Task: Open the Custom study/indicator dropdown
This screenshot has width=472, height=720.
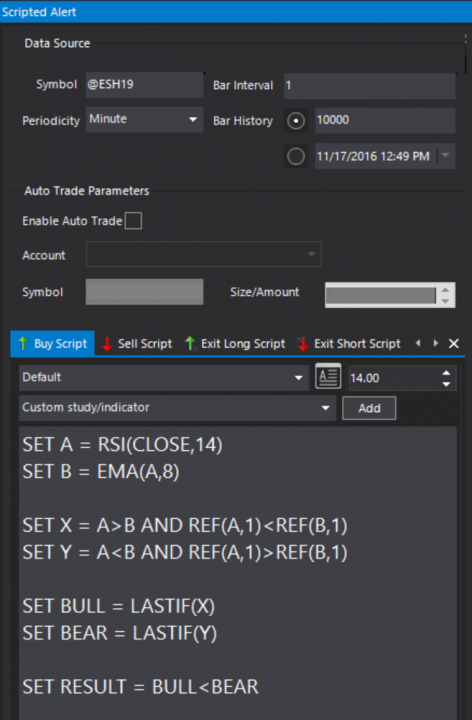Action: [x=177, y=408]
